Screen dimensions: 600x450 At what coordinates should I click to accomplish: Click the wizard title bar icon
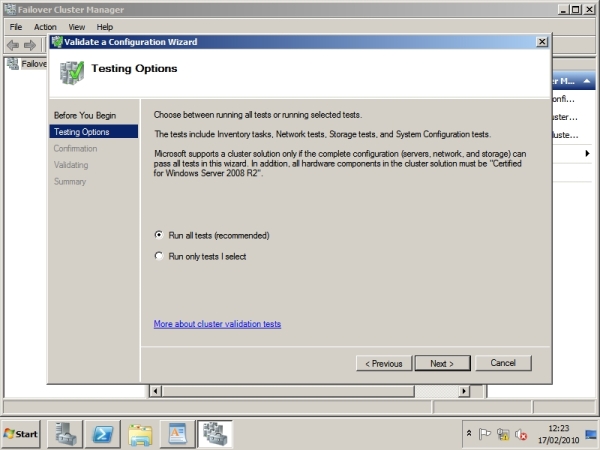pos(57,41)
